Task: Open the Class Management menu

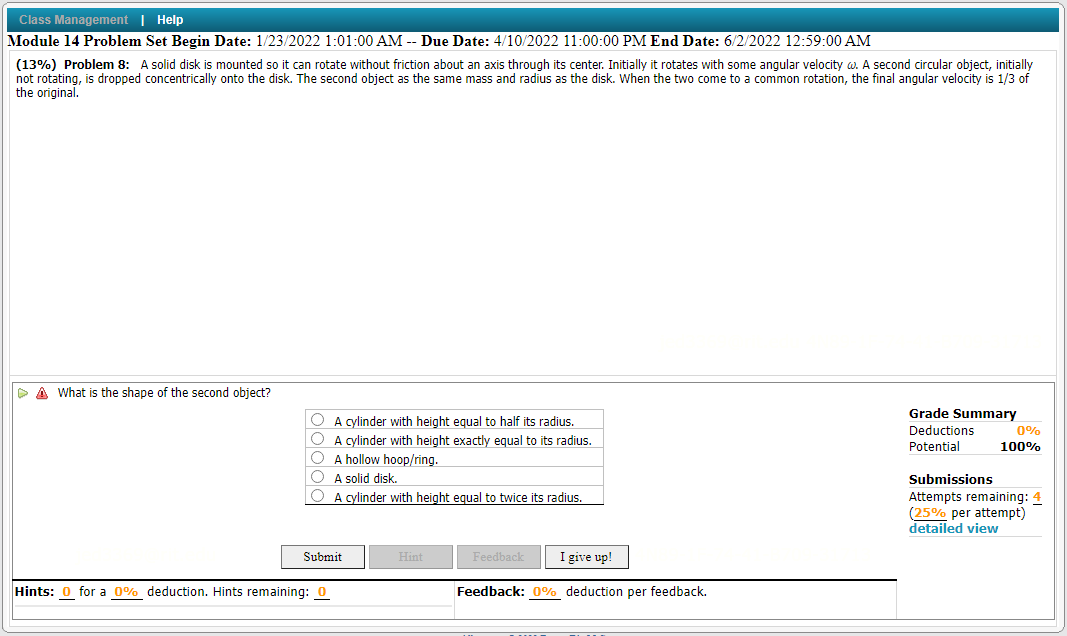Action: pyautogui.click(x=73, y=19)
